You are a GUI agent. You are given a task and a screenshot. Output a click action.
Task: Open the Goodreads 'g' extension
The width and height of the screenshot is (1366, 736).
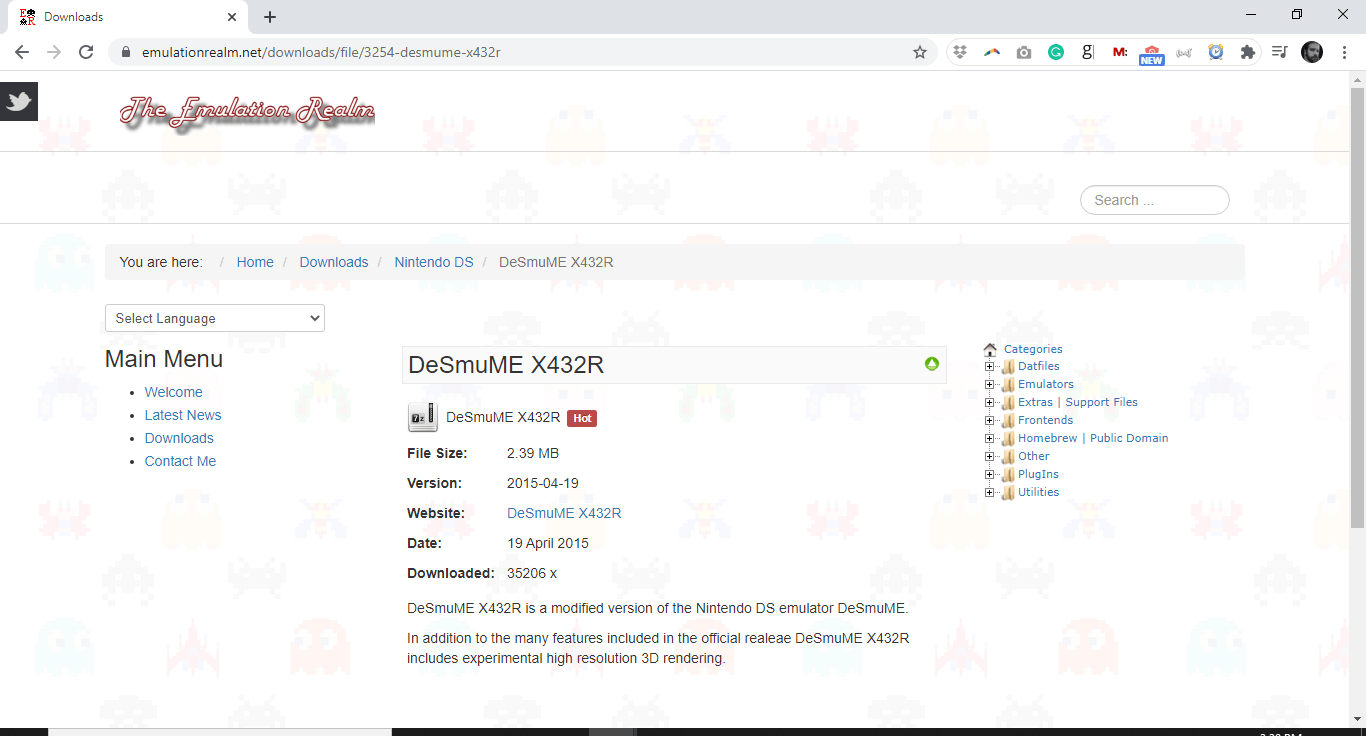tap(1088, 52)
